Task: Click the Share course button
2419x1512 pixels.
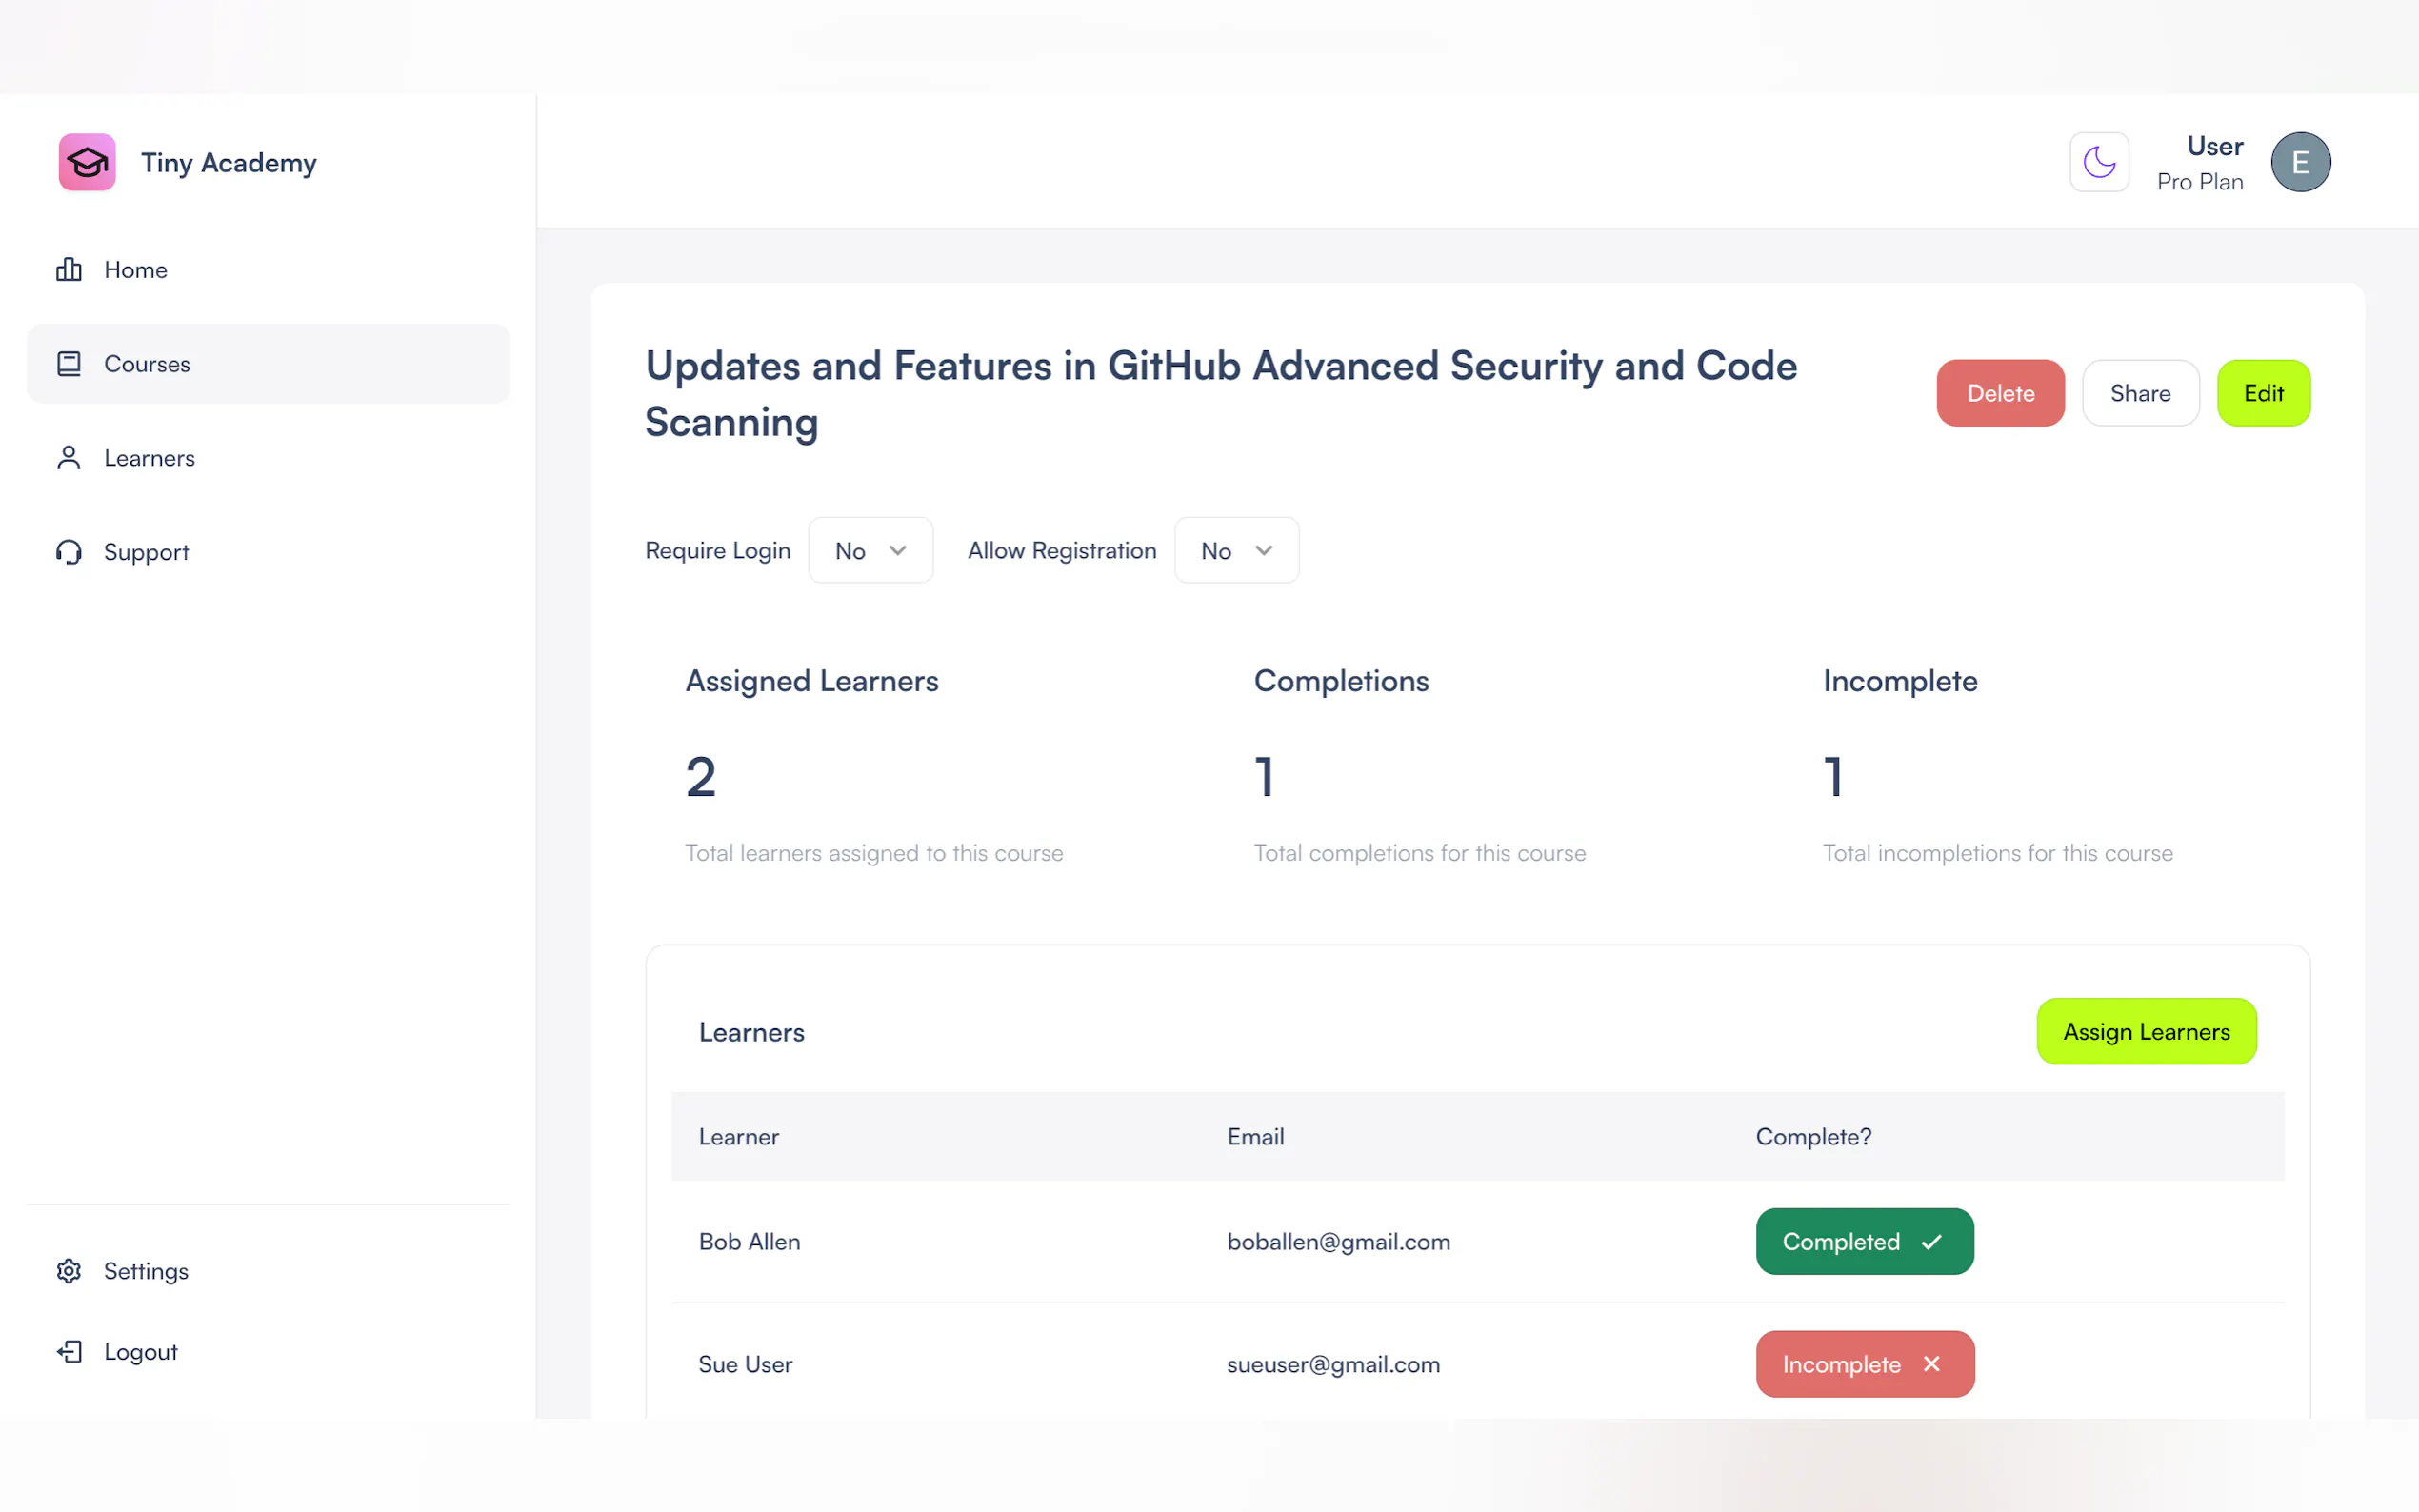Action: coord(2139,393)
